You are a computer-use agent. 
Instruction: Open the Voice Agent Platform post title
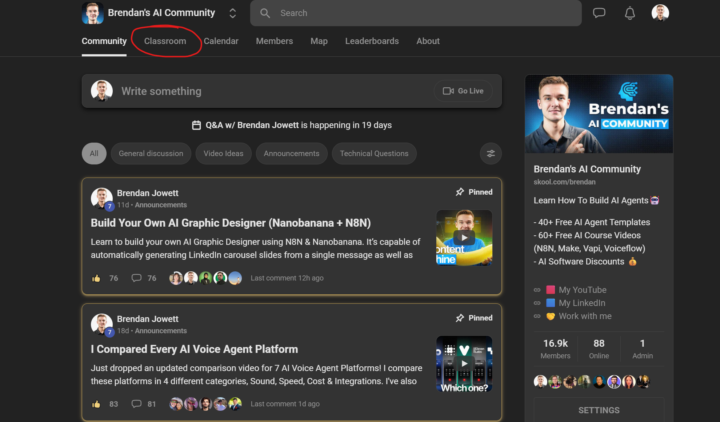(x=194, y=349)
